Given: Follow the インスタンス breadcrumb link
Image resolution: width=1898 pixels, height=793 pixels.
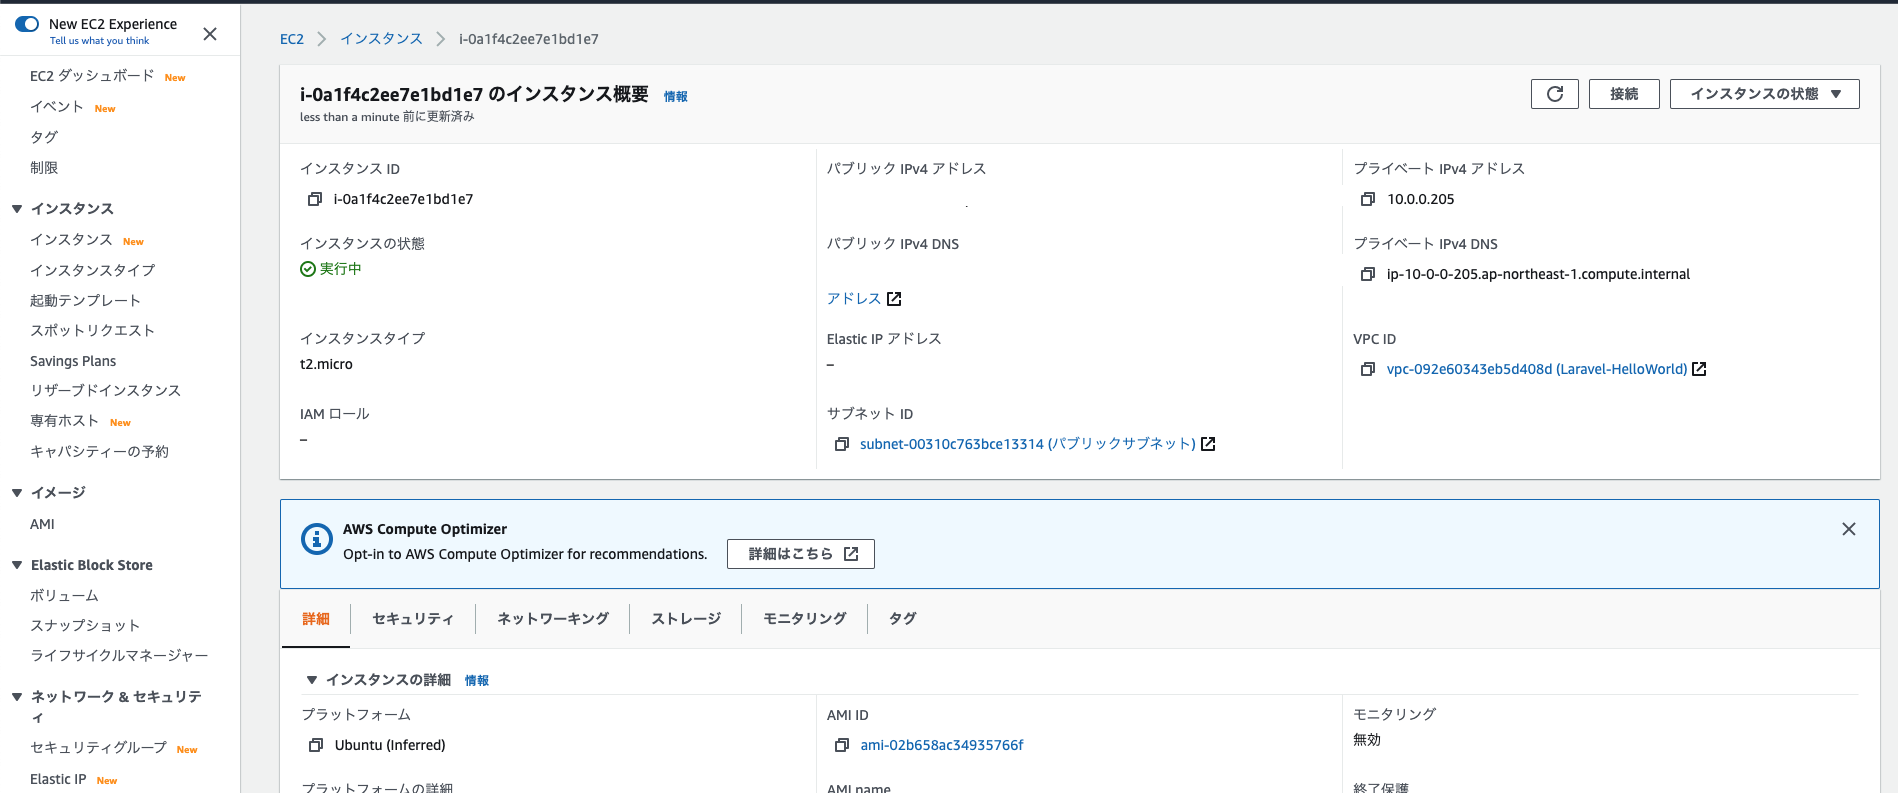Looking at the screenshot, I should coord(381,39).
